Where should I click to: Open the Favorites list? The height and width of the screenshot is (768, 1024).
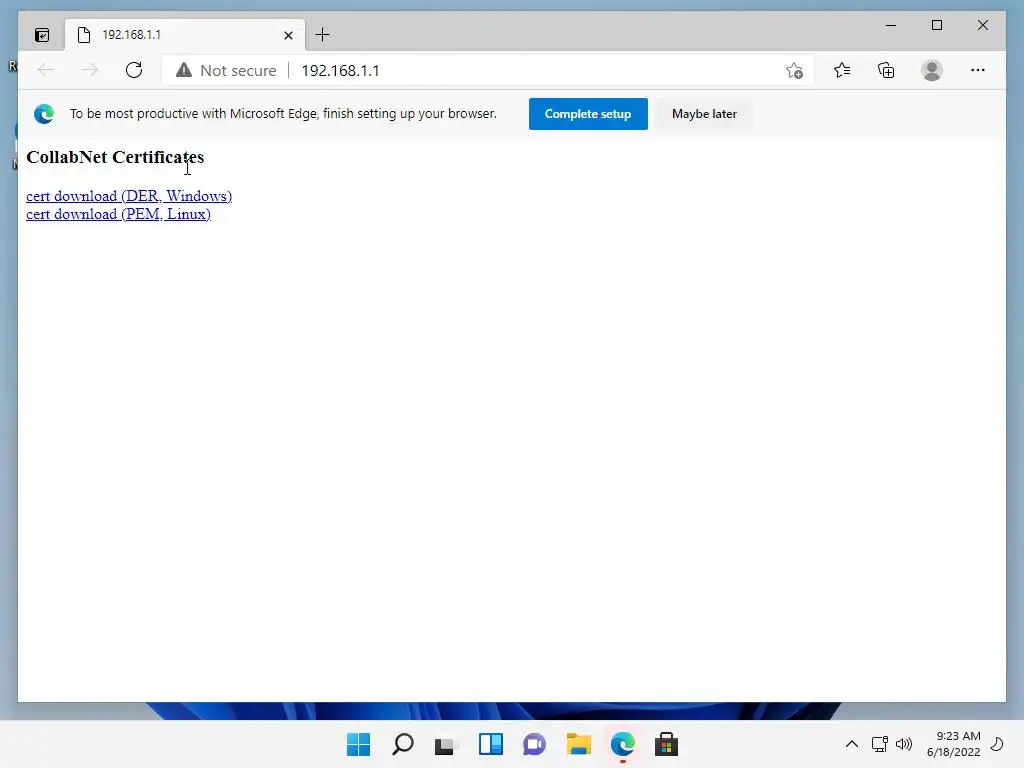pos(842,70)
